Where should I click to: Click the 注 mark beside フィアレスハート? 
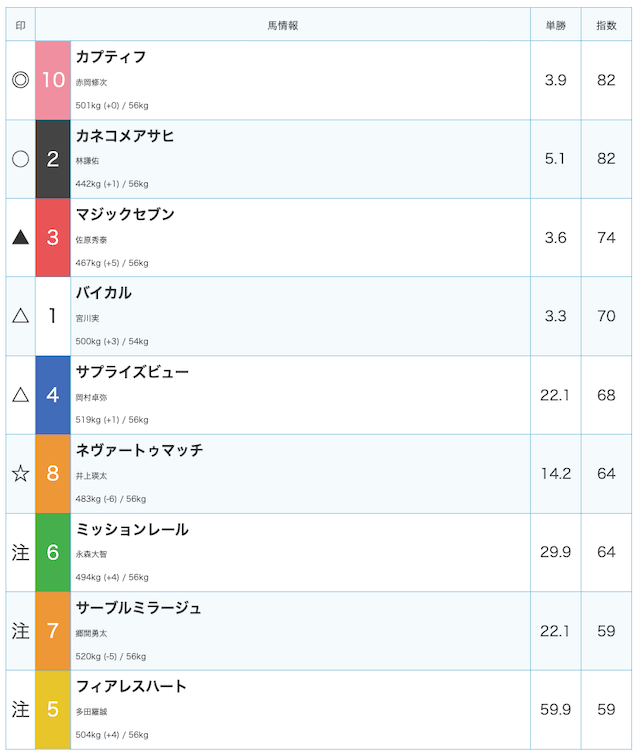tap(20, 710)
